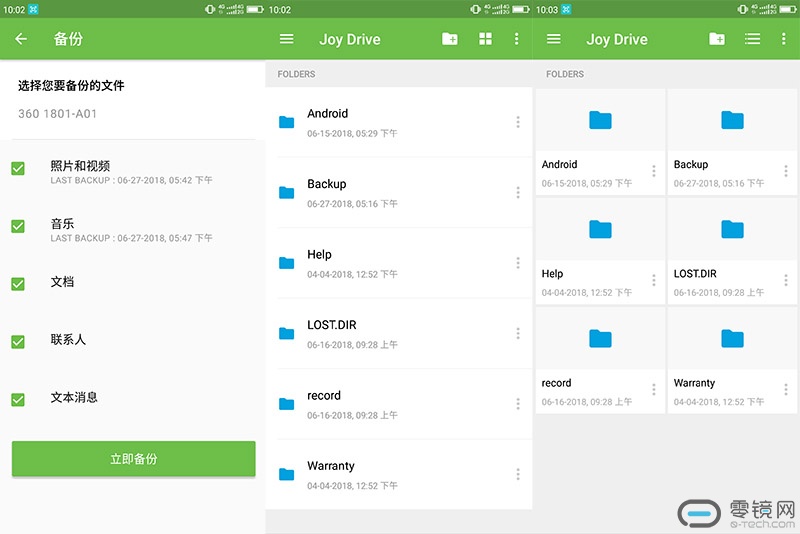The height and width of the screenshot is (534, 800).
Task: Open options for Android folder in list
Action: (518, 122)
